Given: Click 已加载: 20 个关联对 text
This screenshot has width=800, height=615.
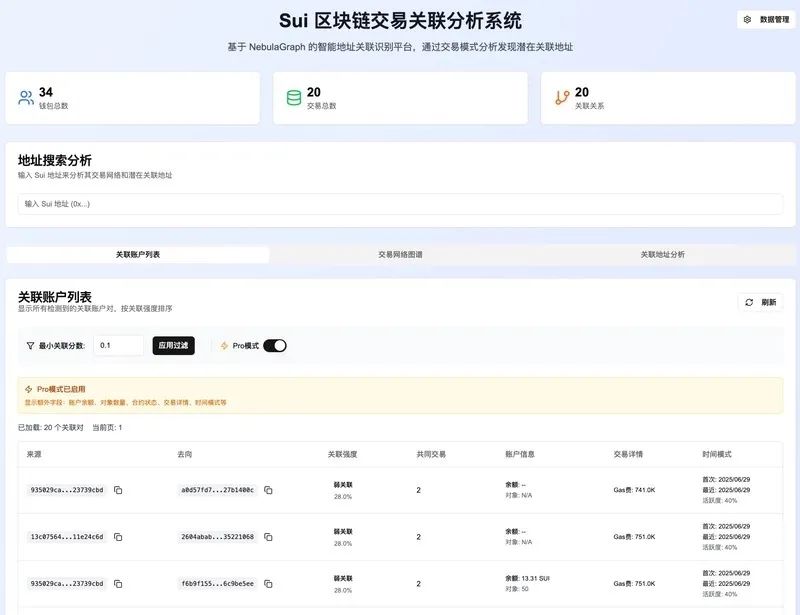Looking at the screenshot, I should [51, 428].
